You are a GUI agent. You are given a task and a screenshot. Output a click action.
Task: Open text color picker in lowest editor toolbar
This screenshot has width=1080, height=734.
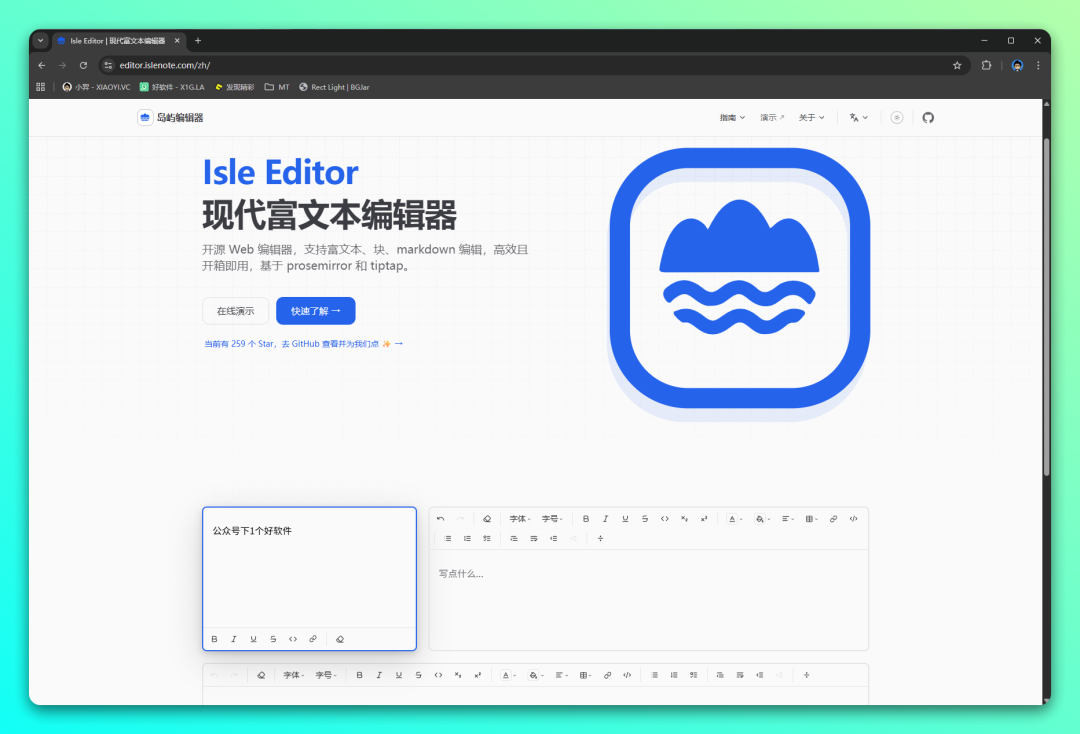(509, 675)
